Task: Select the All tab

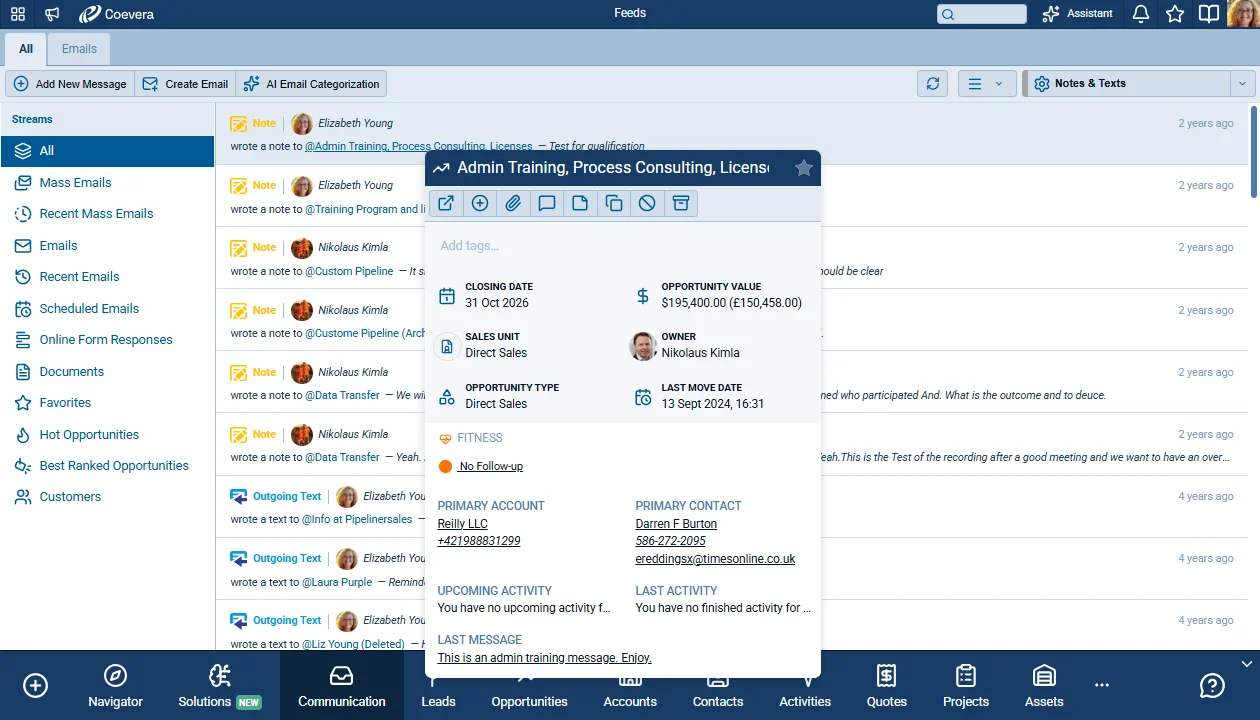Action: point(26,49)
